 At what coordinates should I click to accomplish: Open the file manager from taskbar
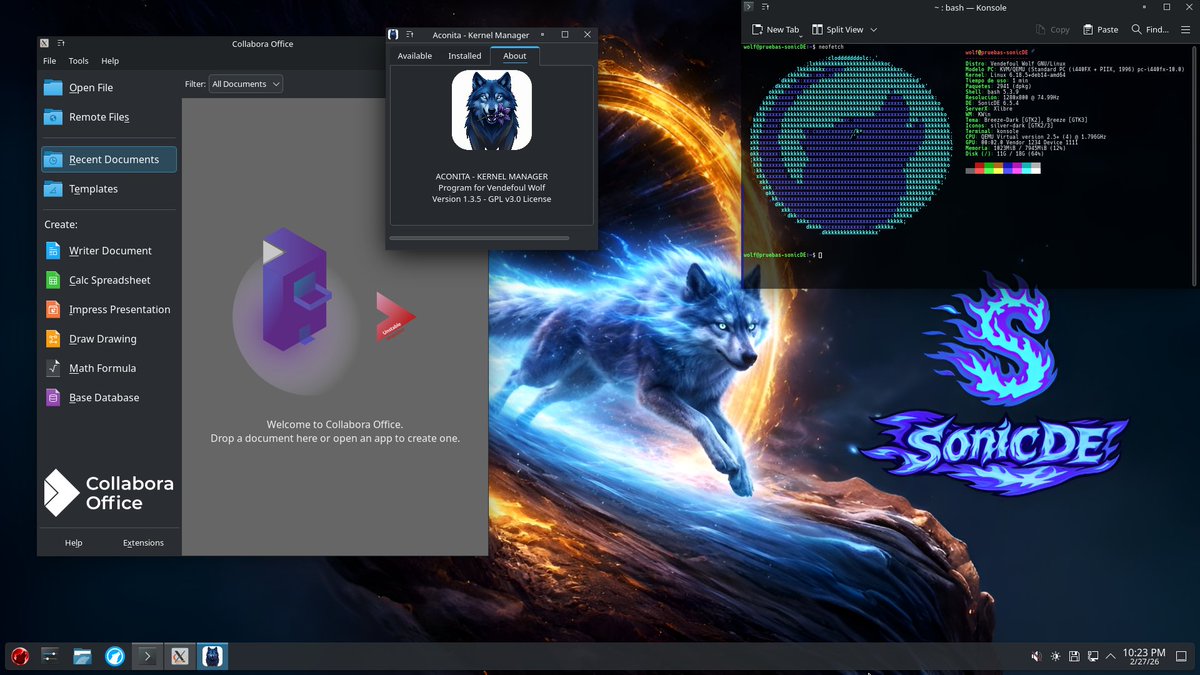point(82,656)
